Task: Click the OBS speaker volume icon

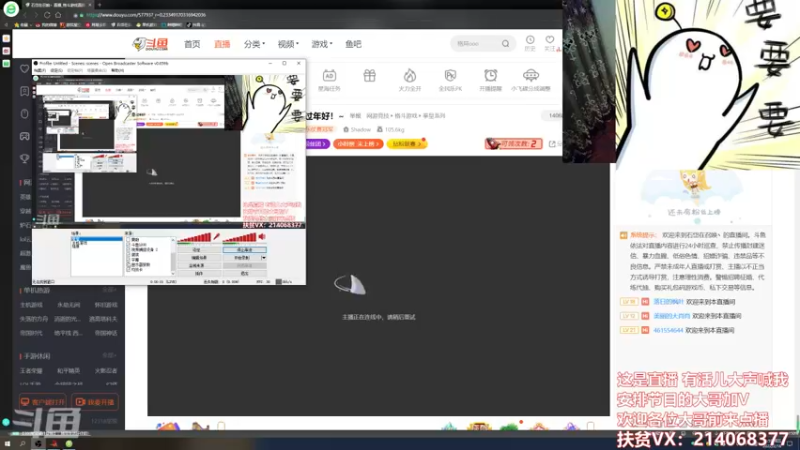Action: coord(262,237)
